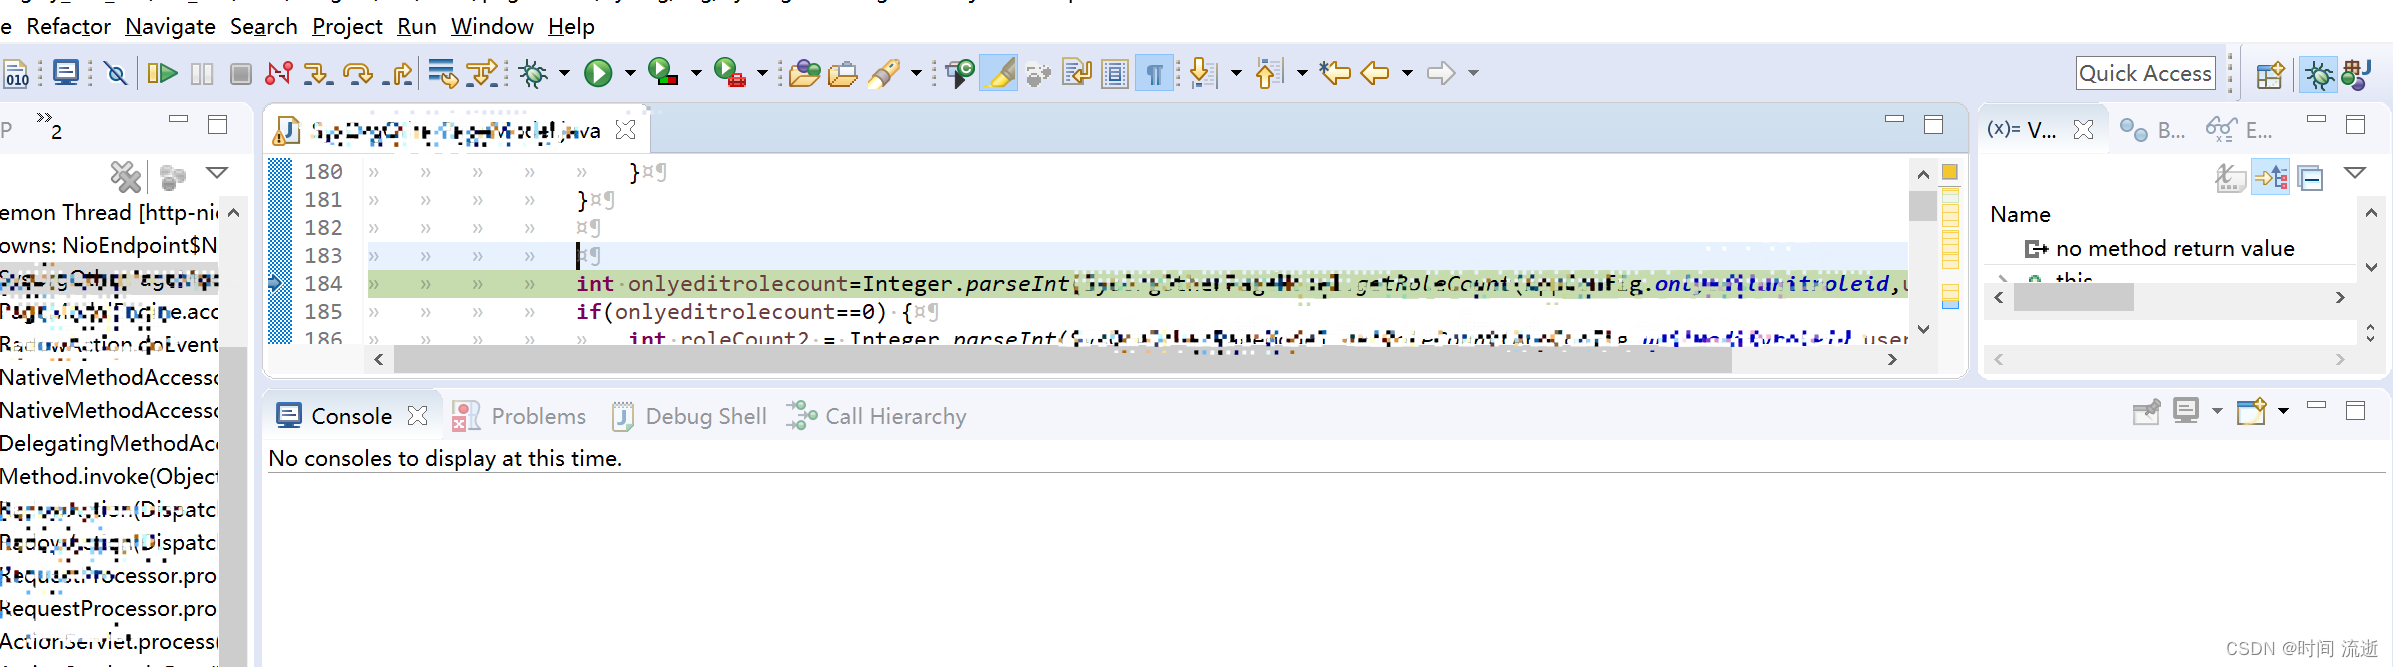Viewport: 2393px width, 667px height.
Task: Switch to the Expressions tab
Action: [x=2240, y=130]
